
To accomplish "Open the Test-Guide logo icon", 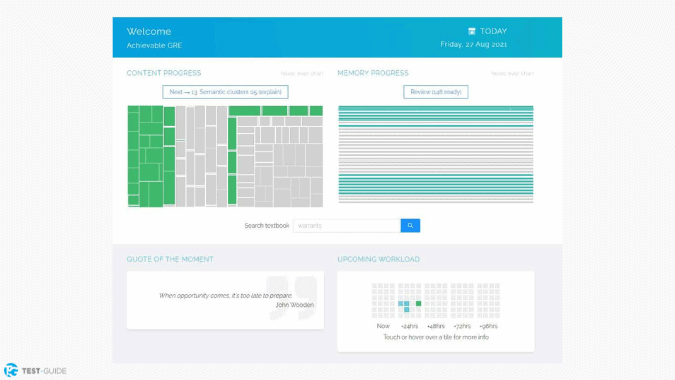I will click(x=11, y=370).
